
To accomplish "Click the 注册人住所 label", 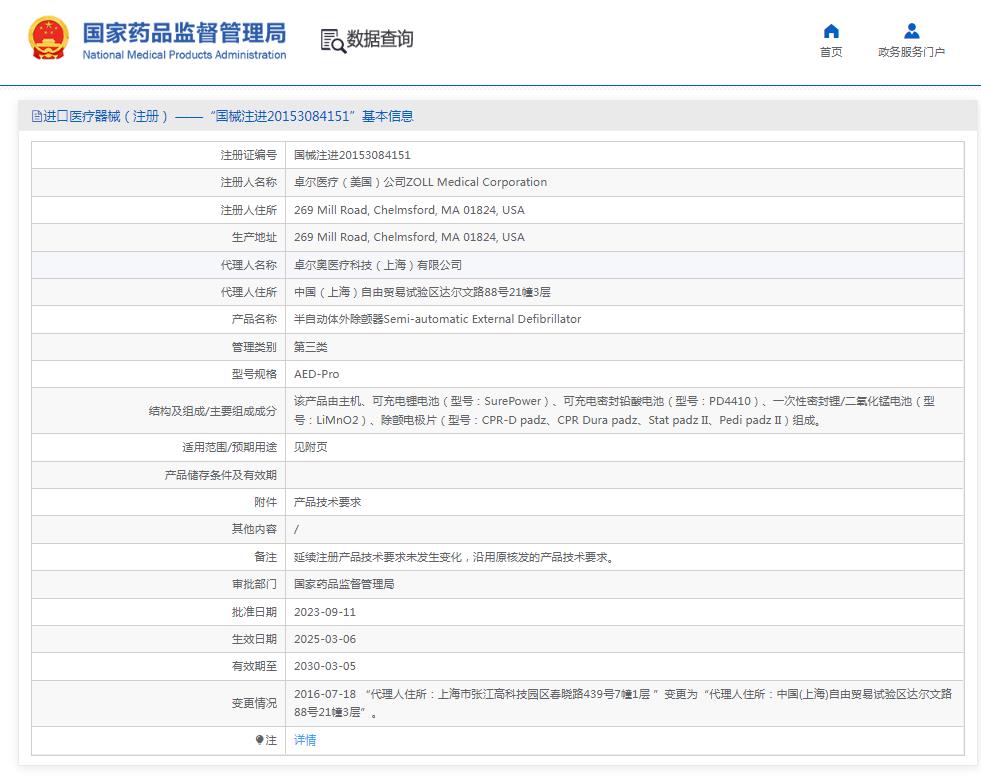I will pyautogui.click(x=248, y=210).
